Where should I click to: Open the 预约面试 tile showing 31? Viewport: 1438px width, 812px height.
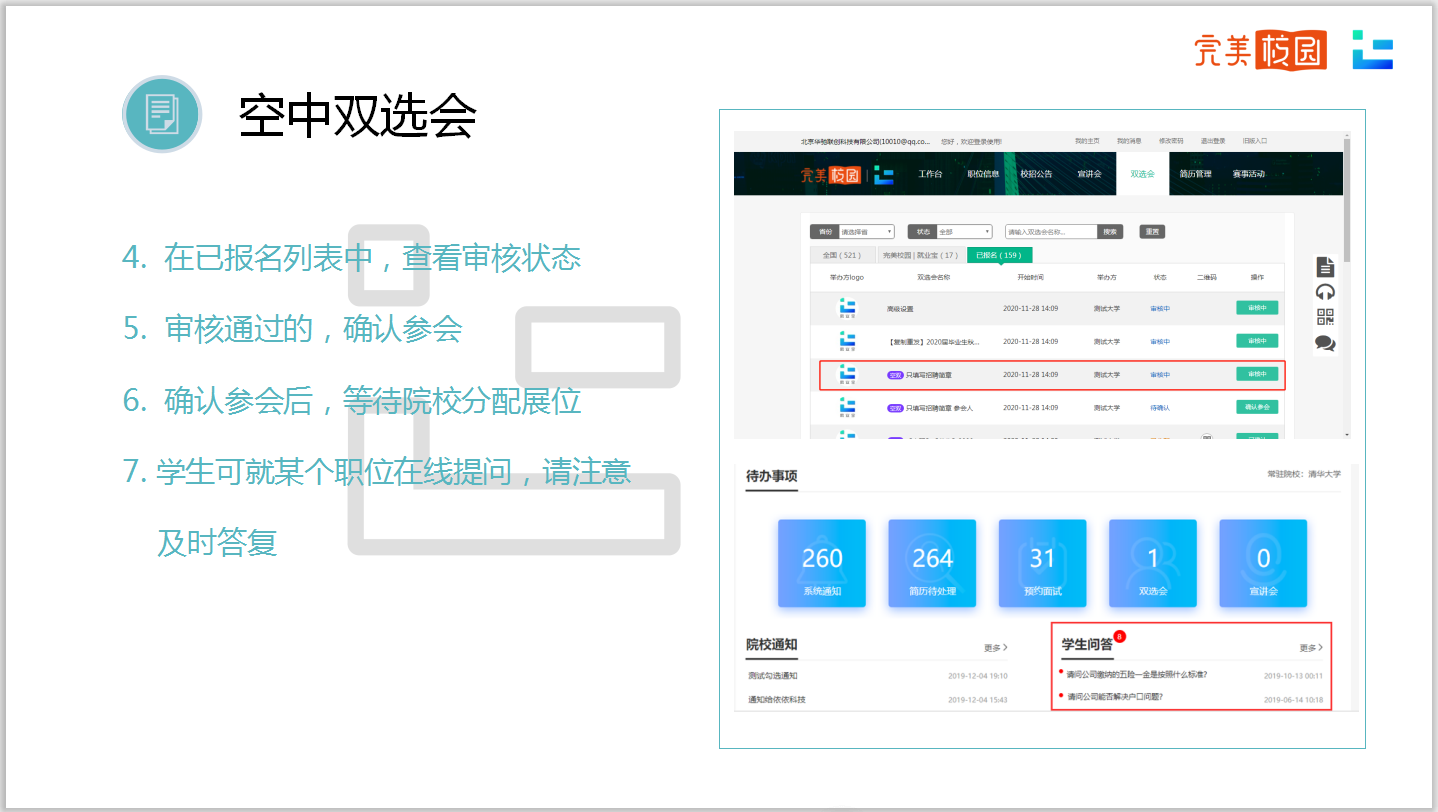pyautogui.click(x=1042, y=564)
